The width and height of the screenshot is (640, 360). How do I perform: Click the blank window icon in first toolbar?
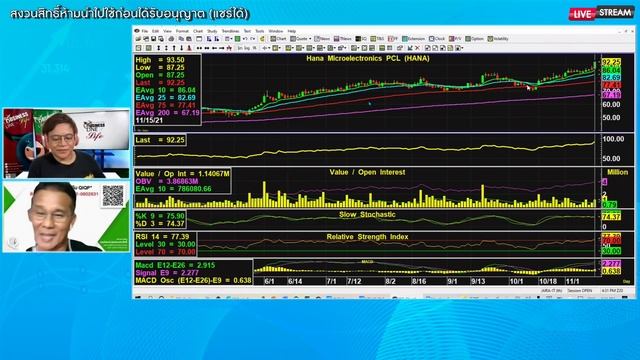pyautogui.click(x=199, y=39)
